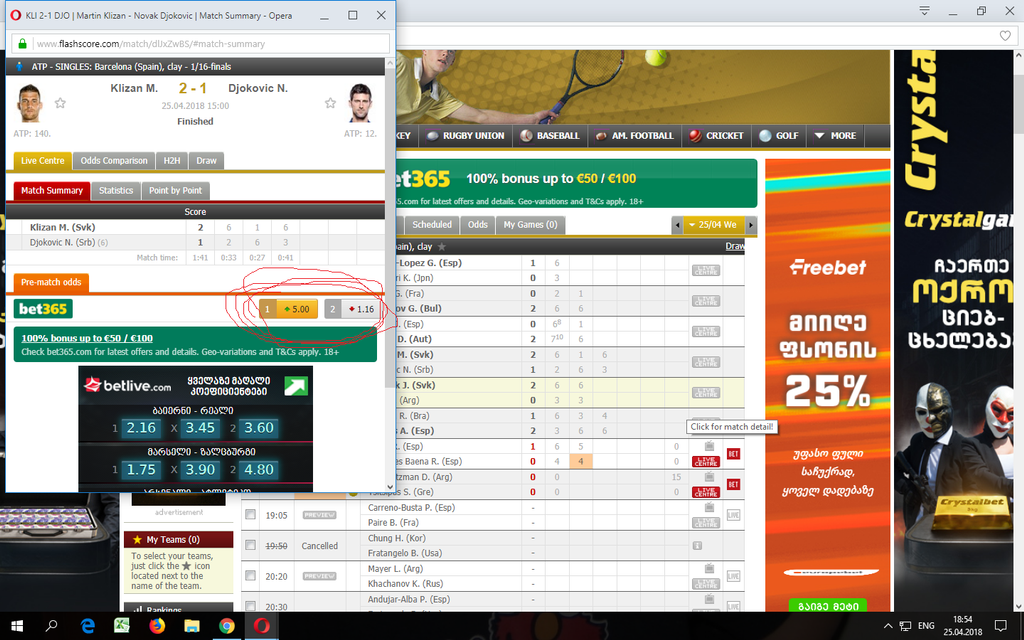1024x640 pixels.
Task: Click LIVE icon on Carreno-Busta vs Paire row
Action: click(733, 515)
